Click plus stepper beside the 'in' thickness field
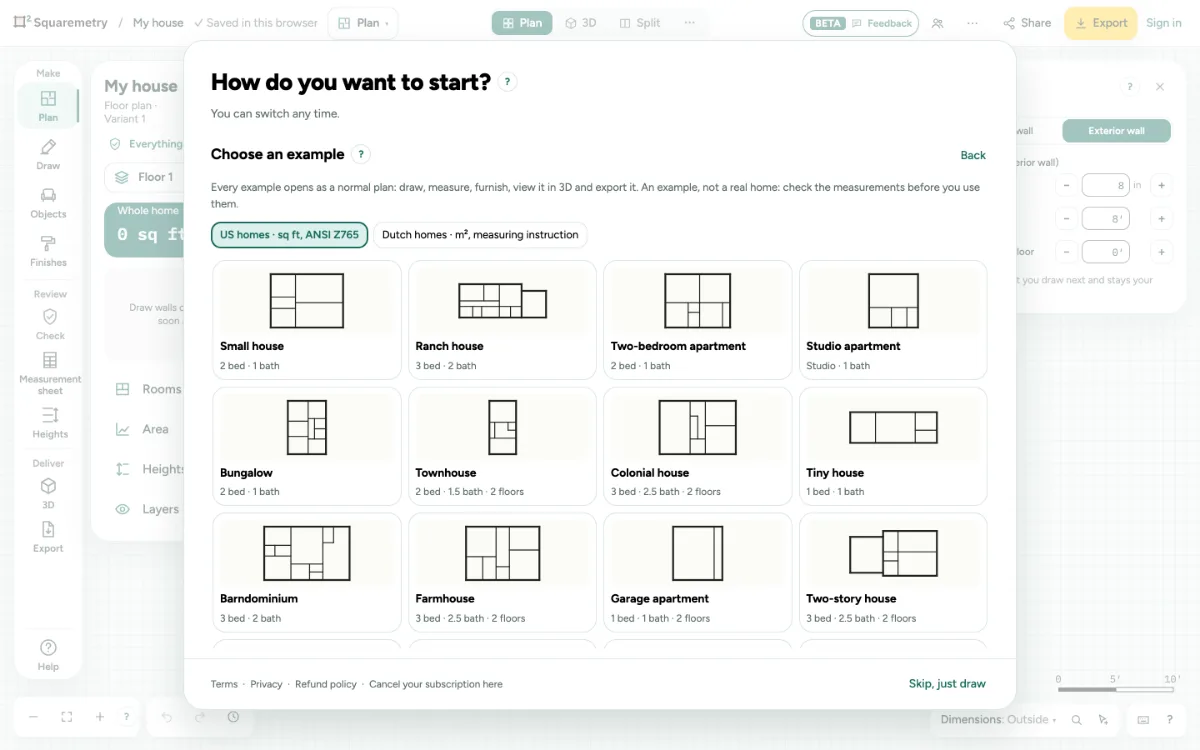 pyautogui.click(x=1161, y=185)
